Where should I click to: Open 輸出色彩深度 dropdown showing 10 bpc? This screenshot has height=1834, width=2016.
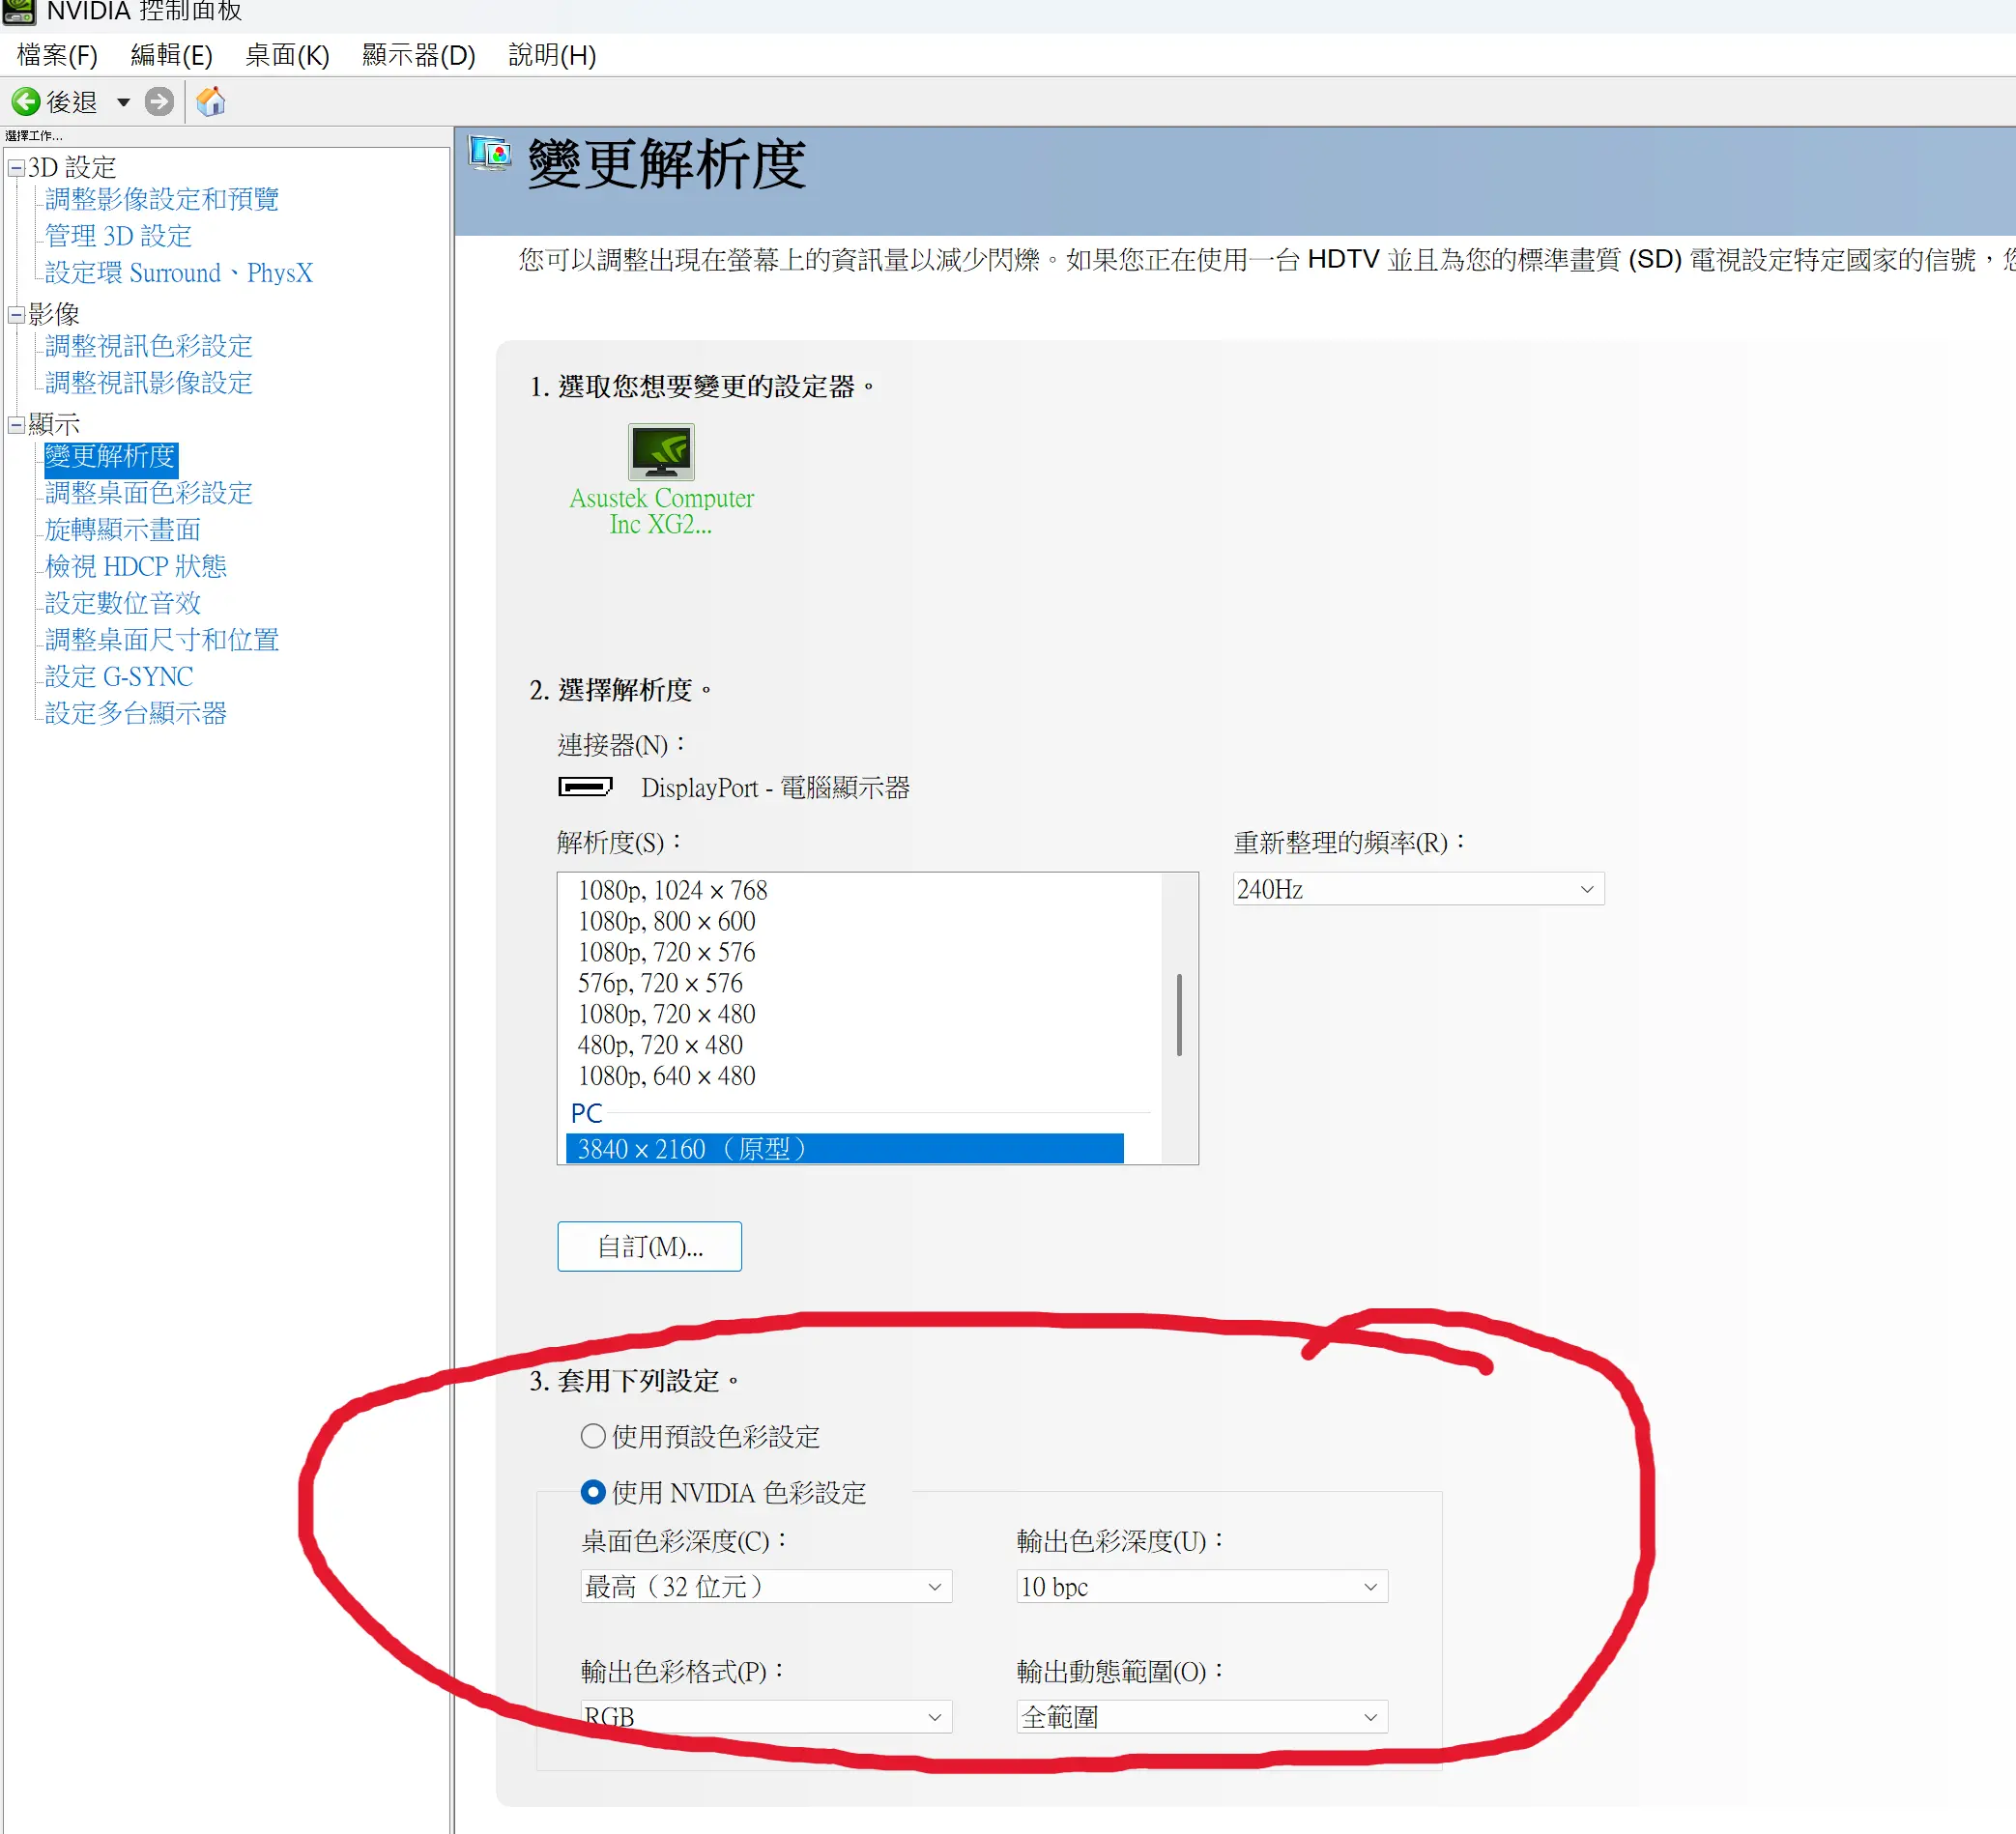pyautogui.click(x=1202, y=1587)
